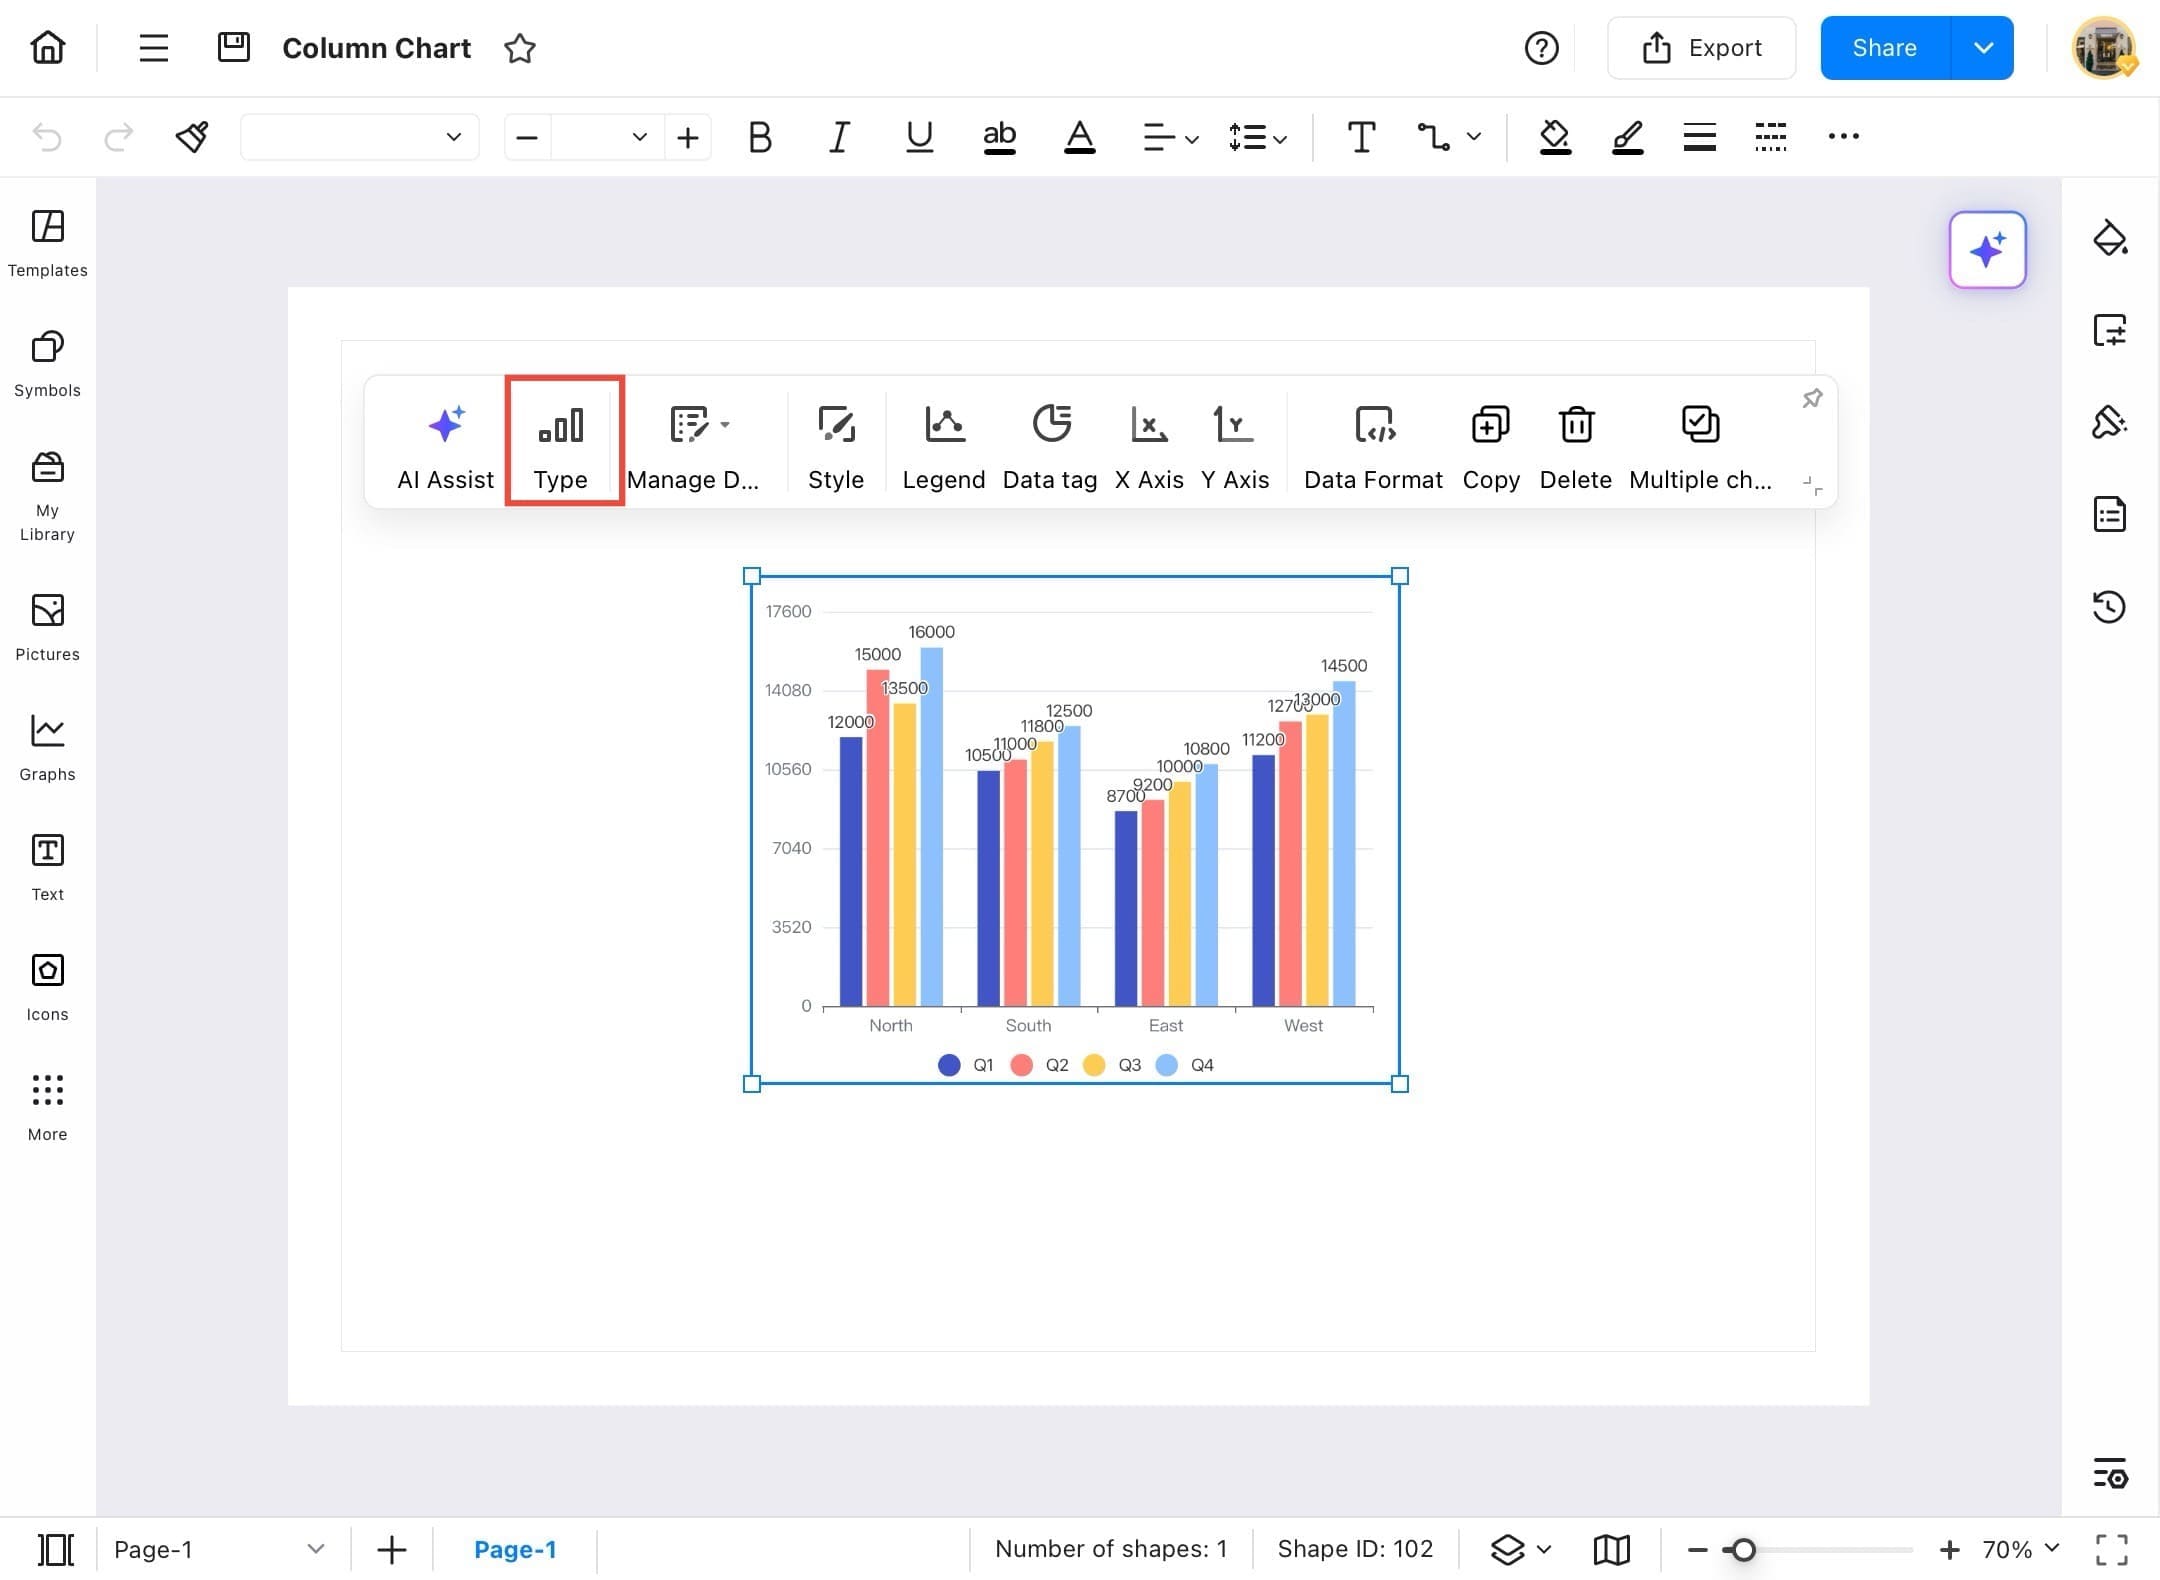
Task: Toggle underline formatting
Action: pos(918,137)
